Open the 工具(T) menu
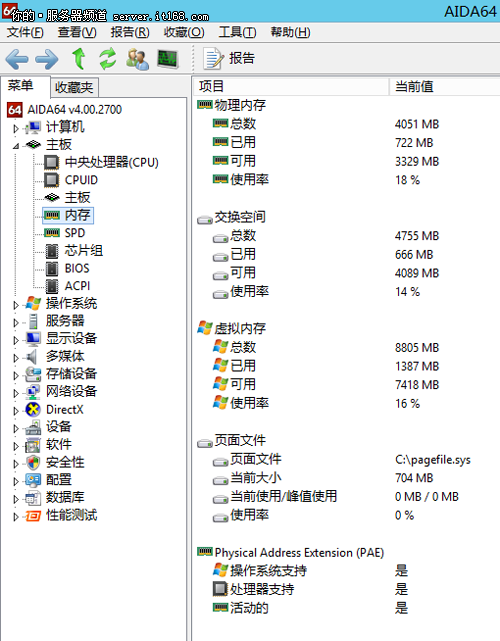Screen dimensions: 500x641 pyautogui.click(x=237, y=32)
